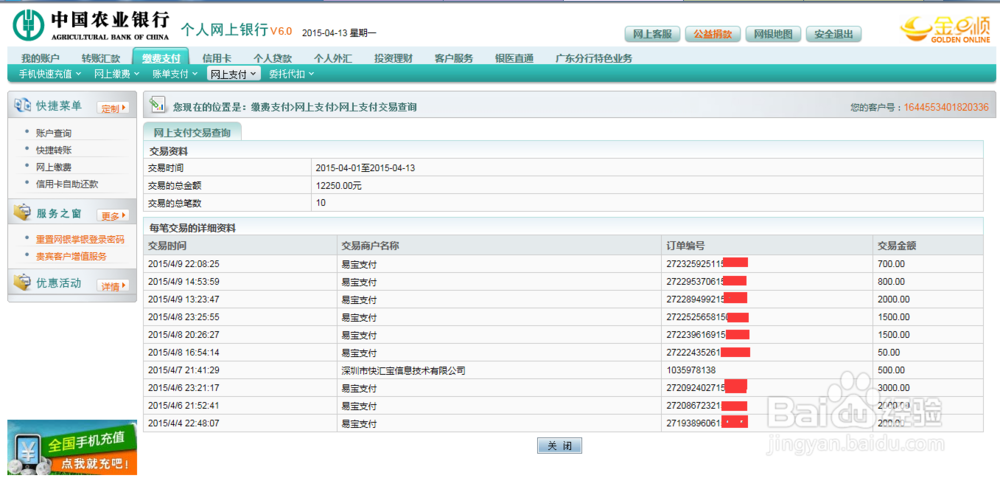Select the 2015/4/8 23:25:55 transaction time
The image size is (1000, 478).
(x=184, y=317)
